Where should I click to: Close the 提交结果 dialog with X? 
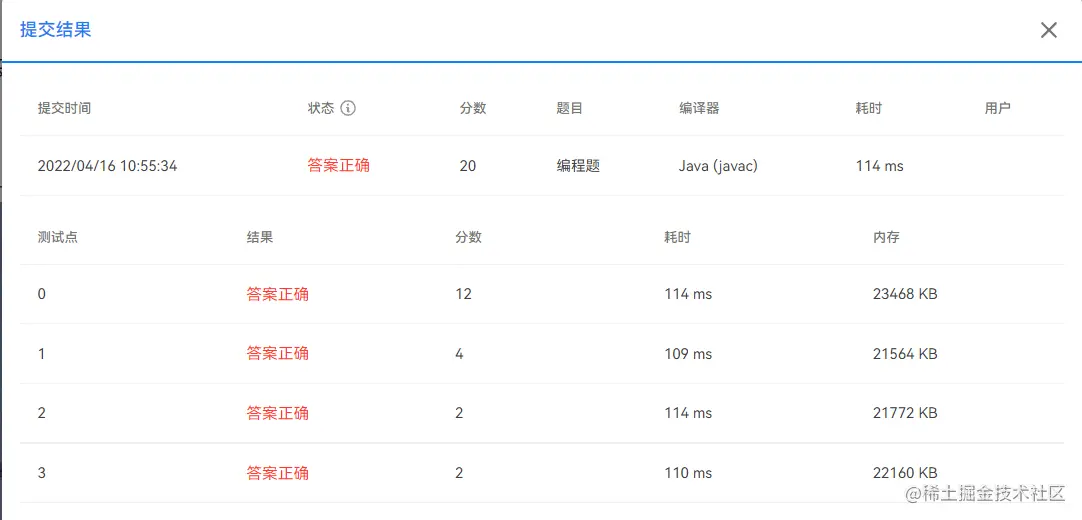[x=1048, y=30]
